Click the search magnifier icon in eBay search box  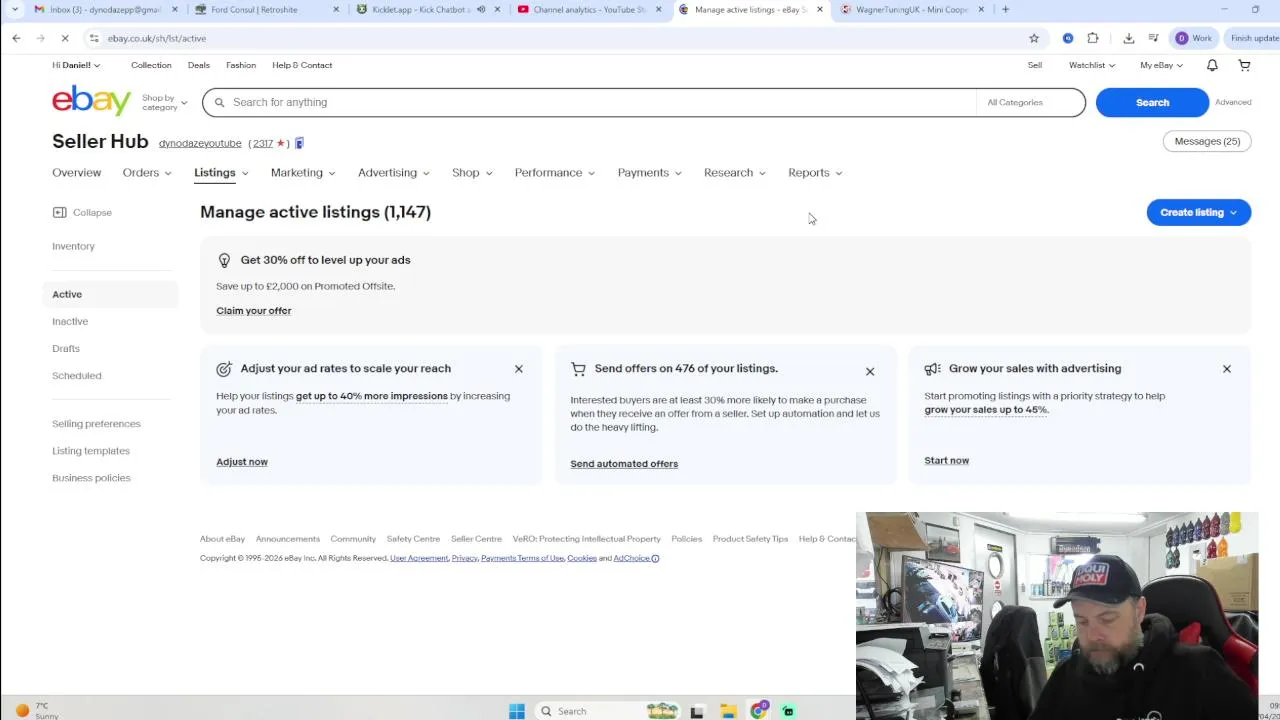coord(219,102)
